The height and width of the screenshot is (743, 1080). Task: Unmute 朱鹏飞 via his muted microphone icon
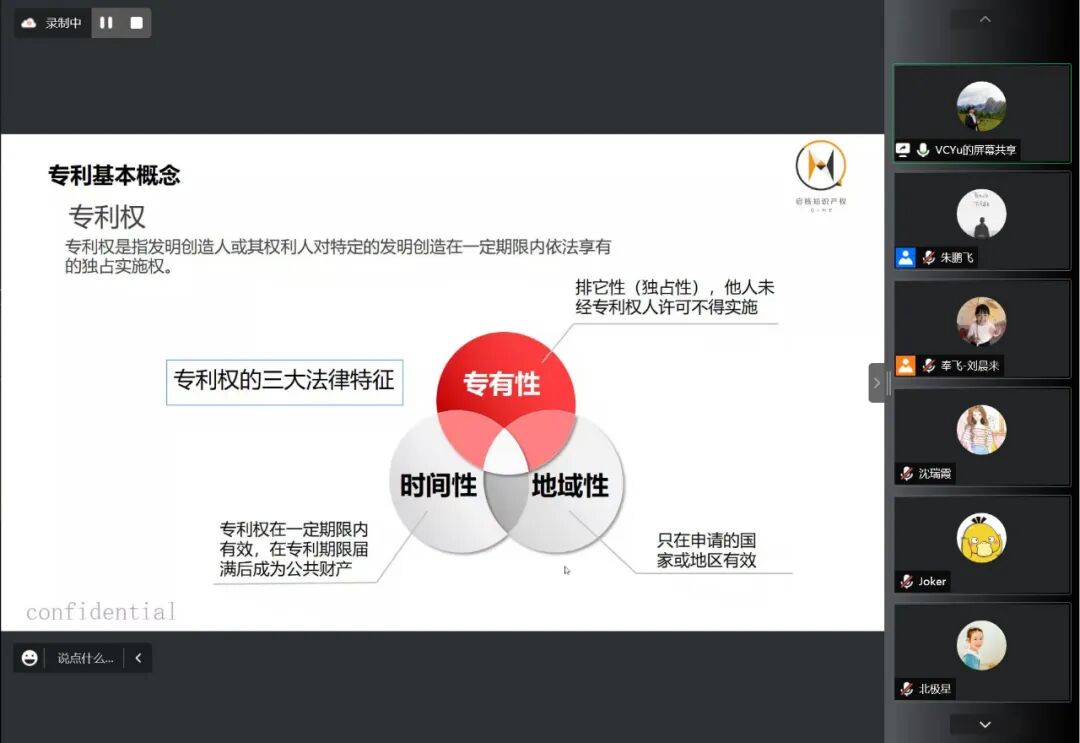click(930, 257)
